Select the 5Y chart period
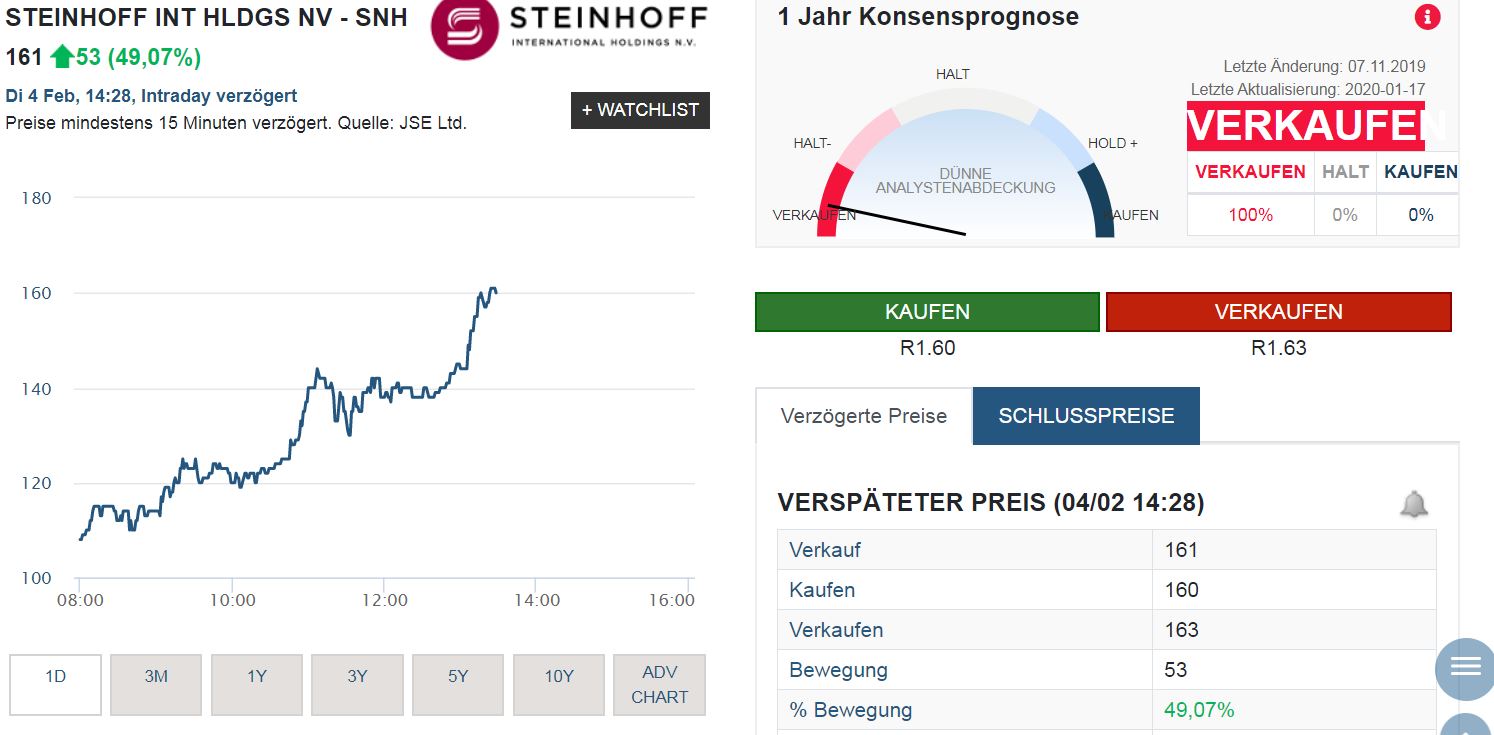This screenshot has width=1494, height=735. click(x=458, y=684)
